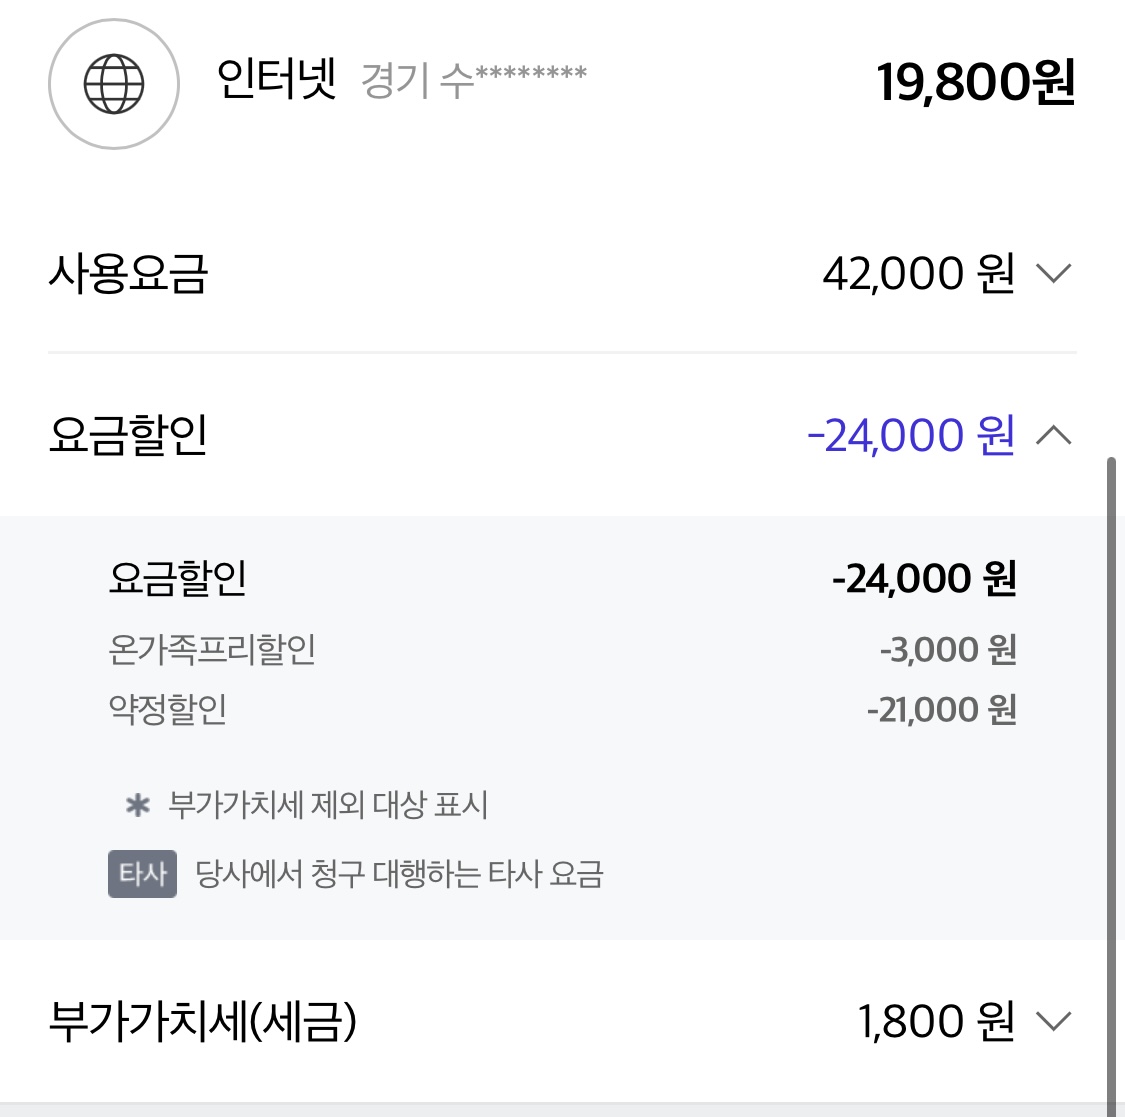Click the internet globe icon
The width and height of the screenshot is (1125, 1117).
pyautogui.click(x=113, y=84)
